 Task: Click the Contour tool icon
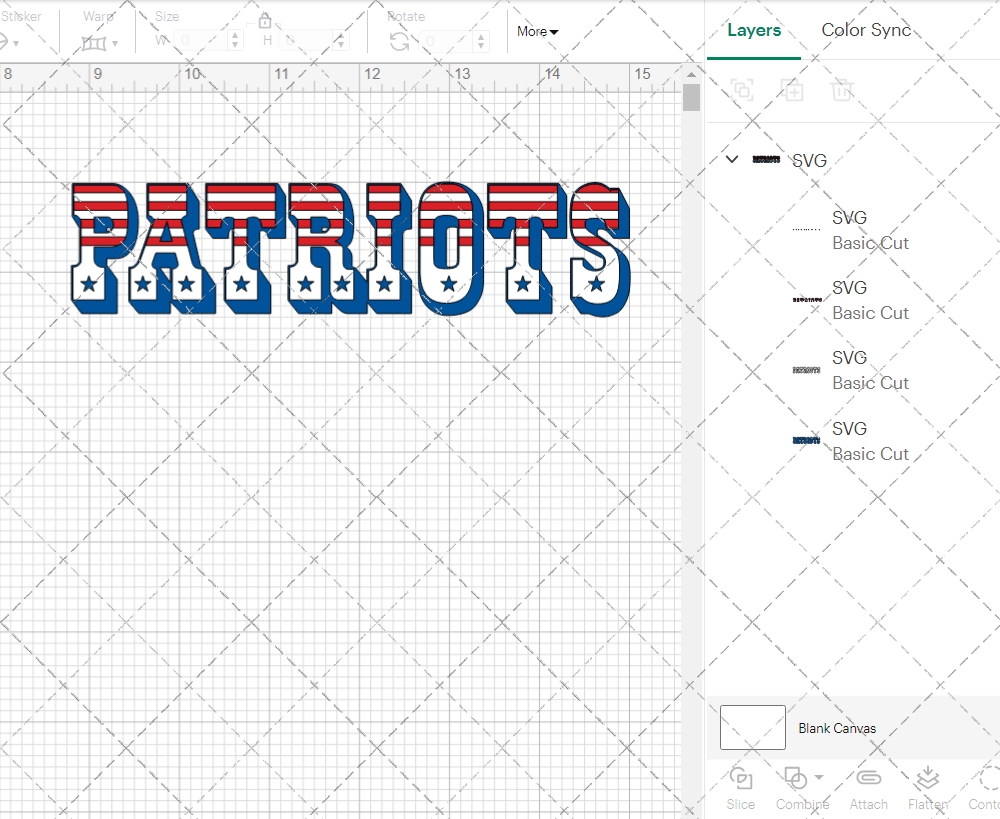pyautogui.click(x=989, y=778)
